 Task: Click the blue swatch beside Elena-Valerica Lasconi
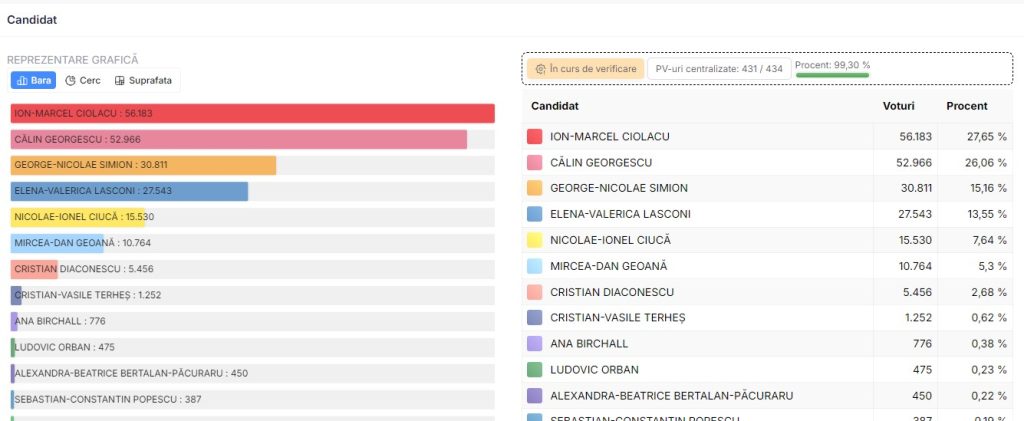coord(534,214)
